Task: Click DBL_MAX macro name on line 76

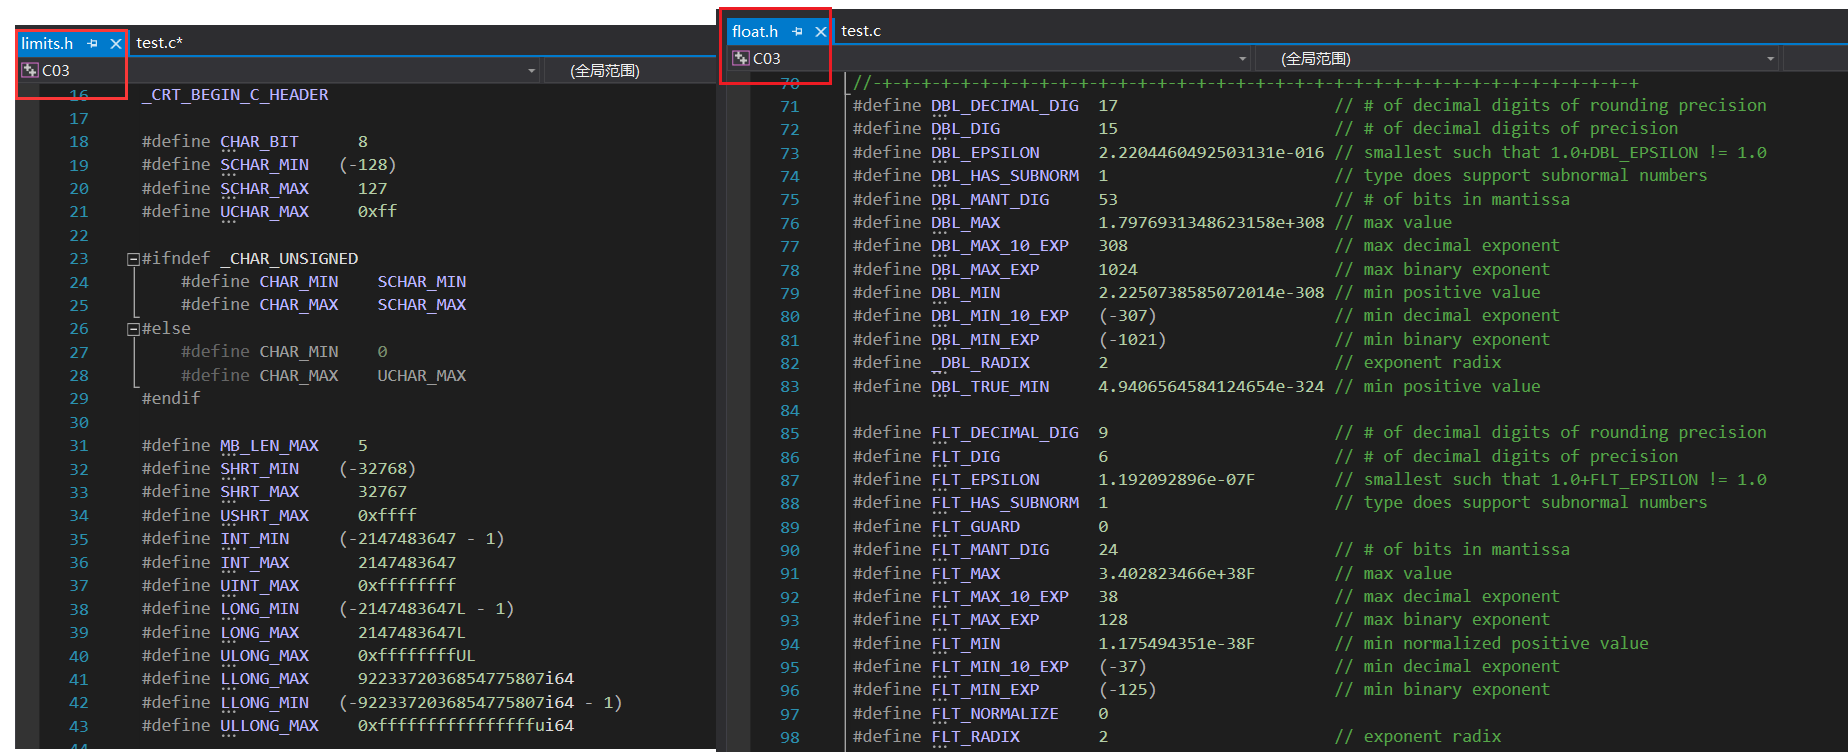Action: pyautogui.click(x=965, y=223)
